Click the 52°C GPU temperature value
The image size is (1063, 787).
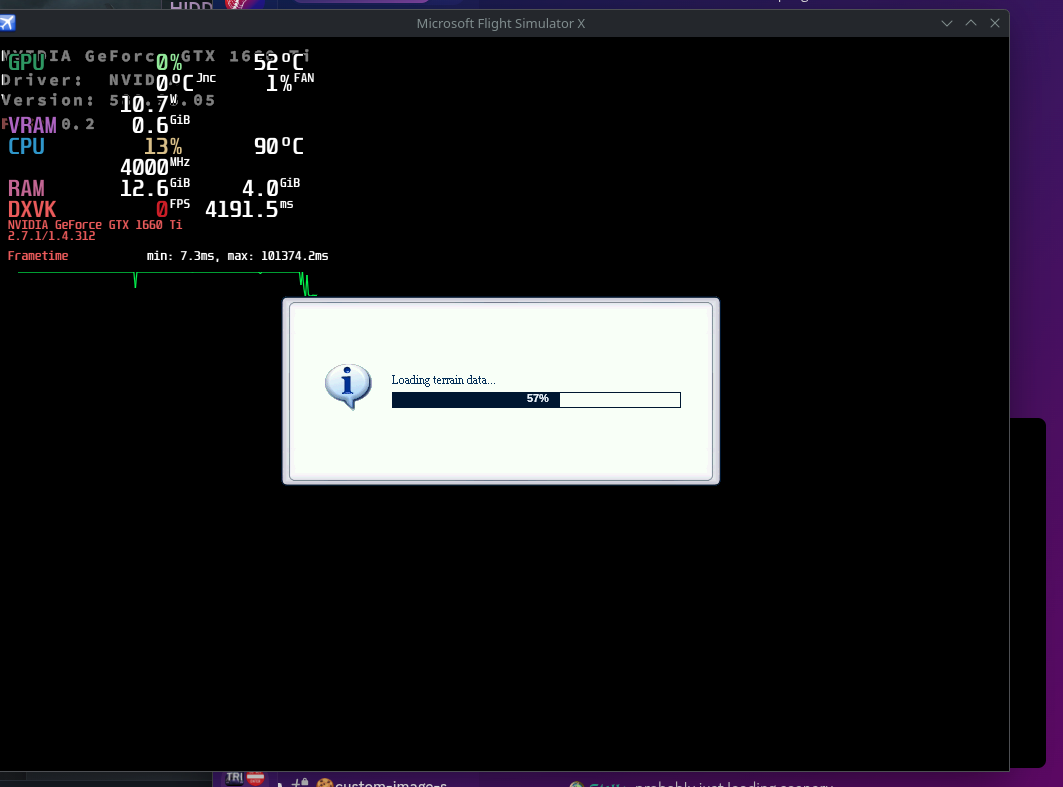[279, 62]
